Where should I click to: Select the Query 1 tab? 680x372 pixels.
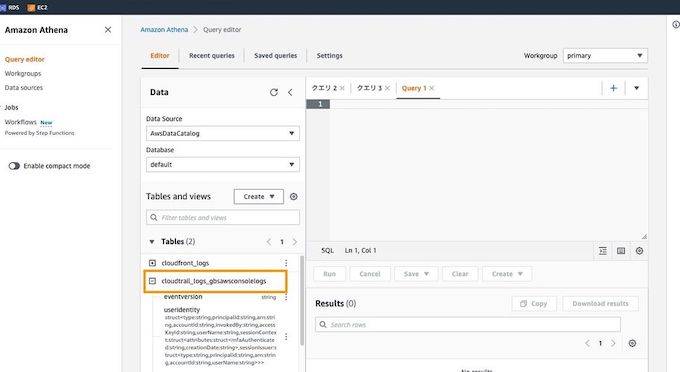coord(414,88)
